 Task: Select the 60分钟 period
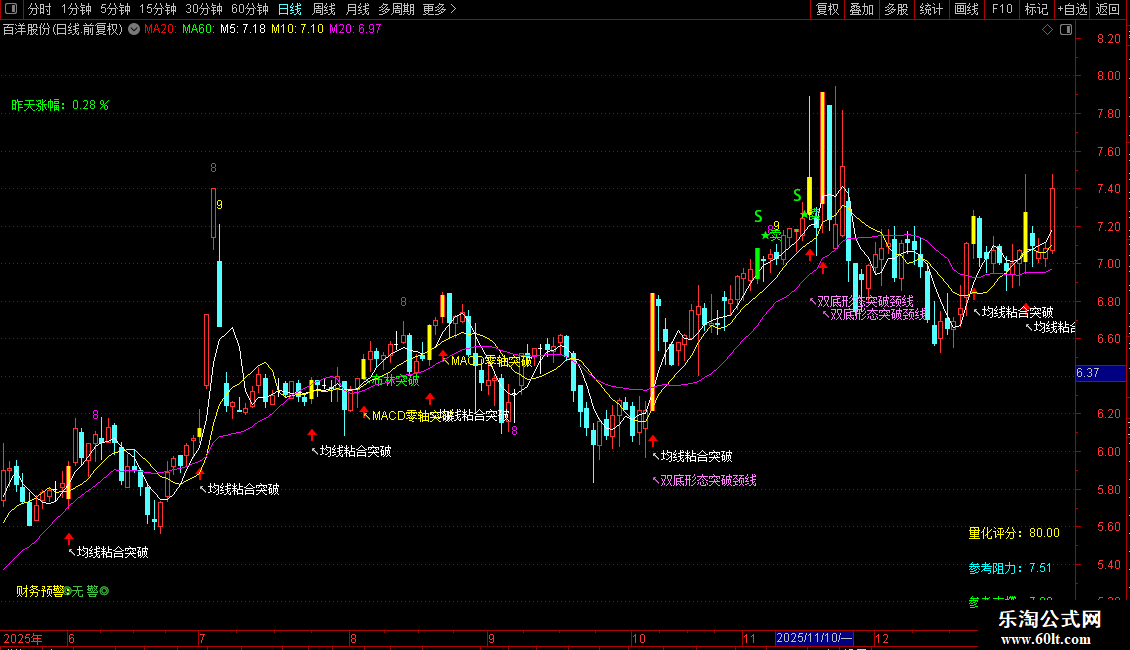(x=250, y=9)
